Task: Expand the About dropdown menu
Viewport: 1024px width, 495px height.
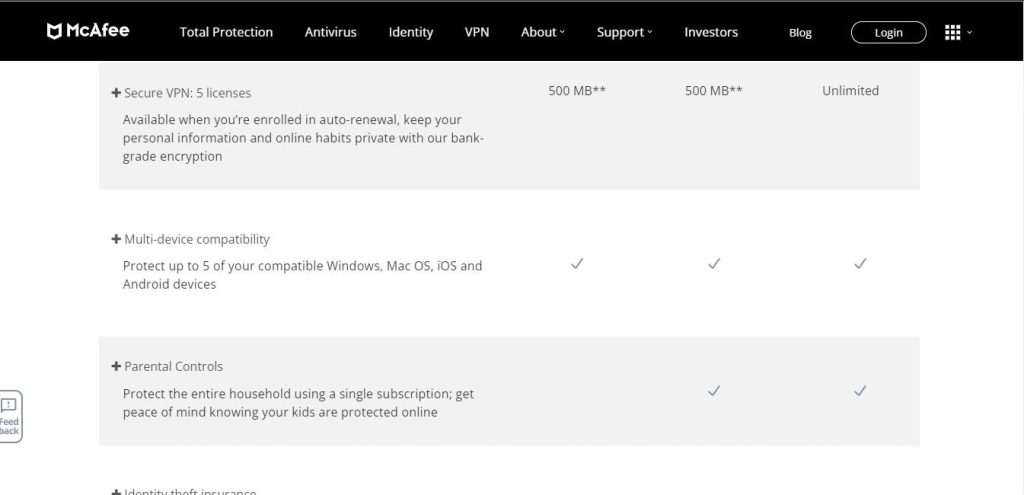Action: tap(542, 32)
